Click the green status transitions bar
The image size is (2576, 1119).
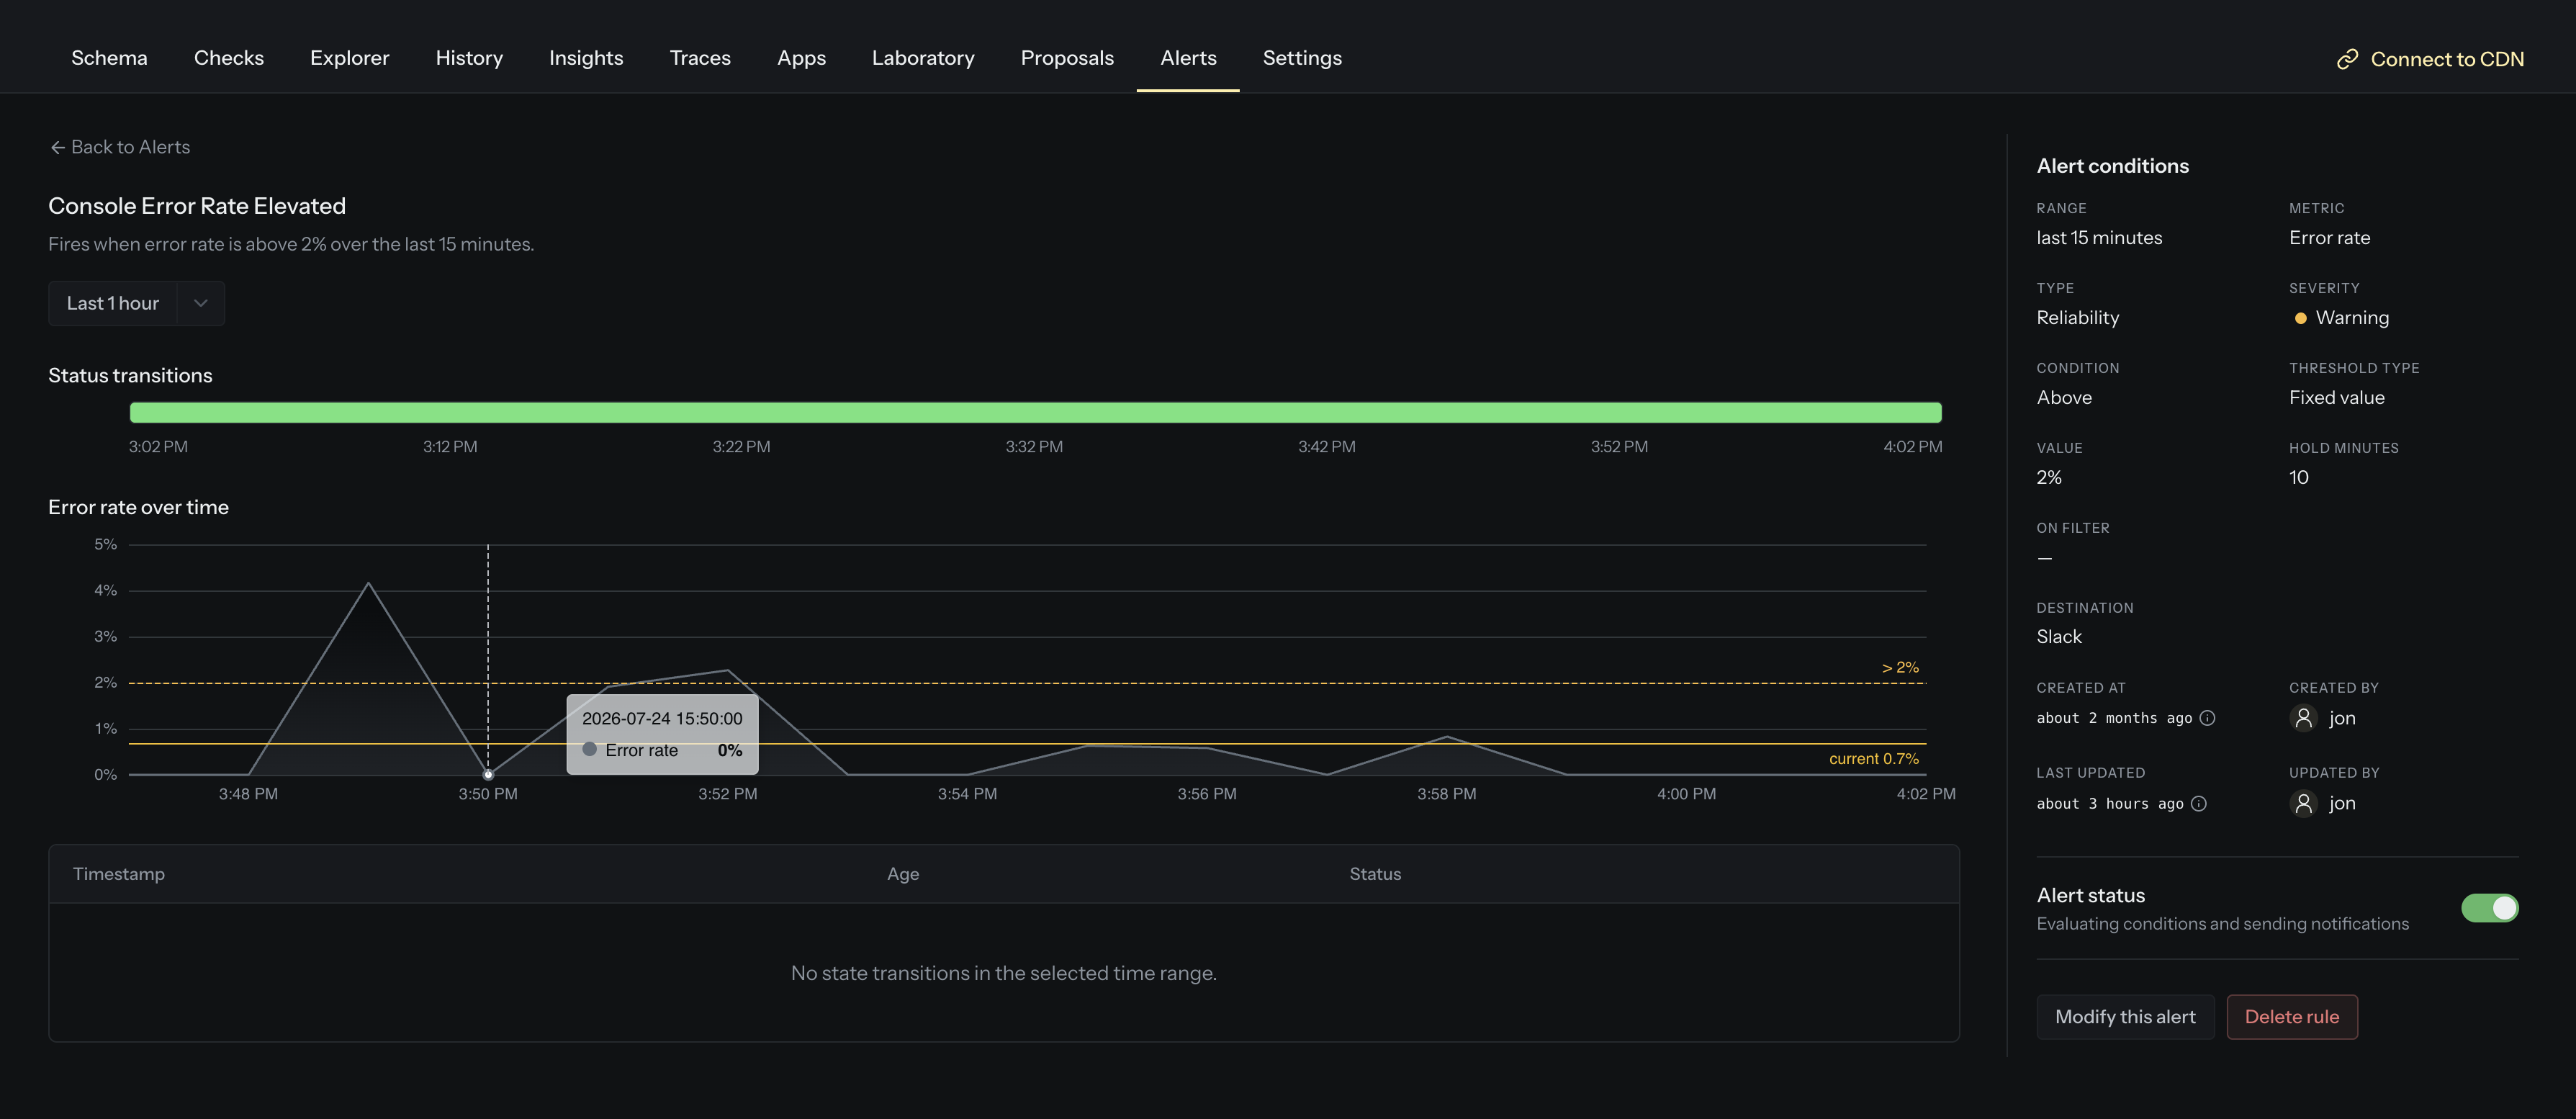pyautogui.click(x=1035, y=412)
